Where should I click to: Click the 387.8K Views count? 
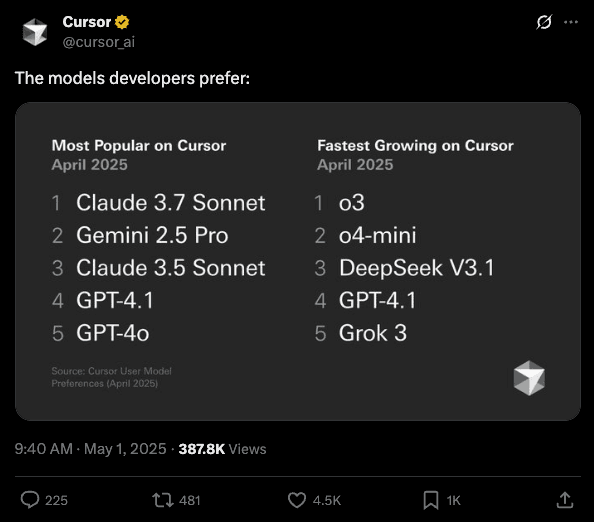[222, 449]
